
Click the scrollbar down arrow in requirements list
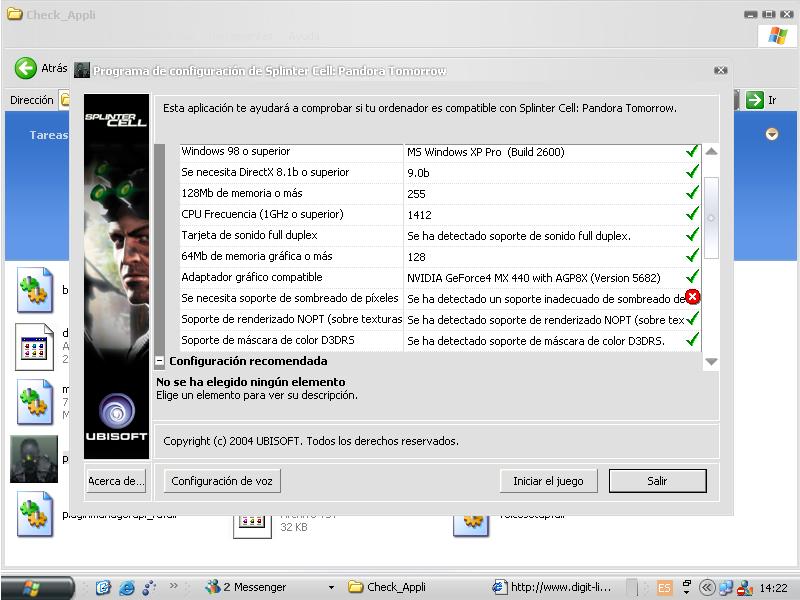coord(711,362)
